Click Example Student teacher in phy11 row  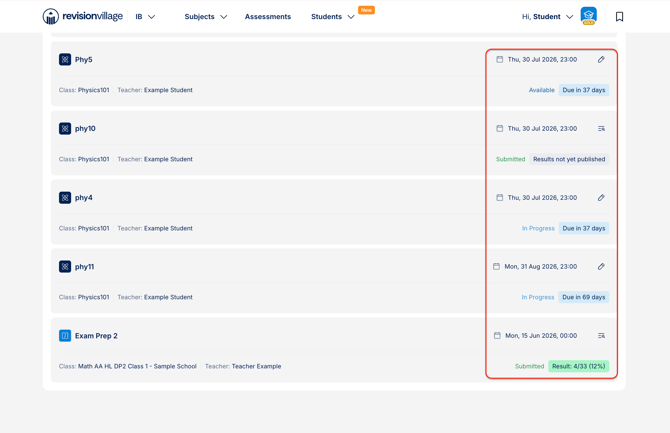tap(168, 298)
